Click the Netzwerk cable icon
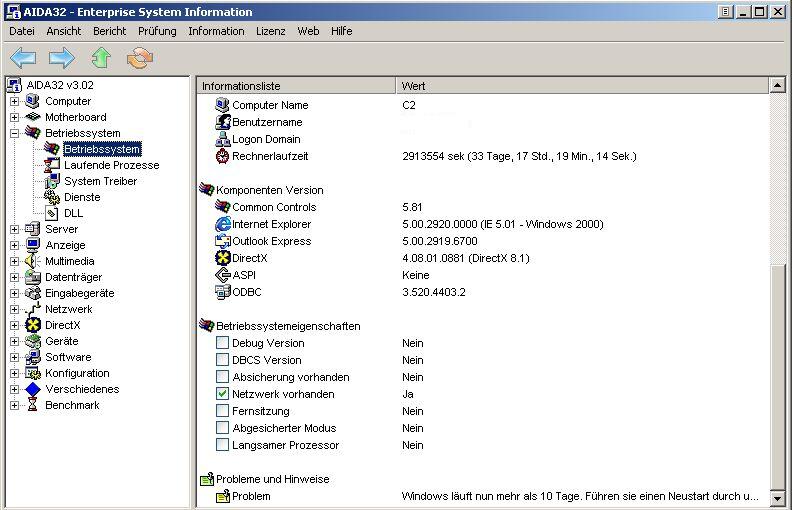Screen dimensions: 792x510 coord(32,309)
